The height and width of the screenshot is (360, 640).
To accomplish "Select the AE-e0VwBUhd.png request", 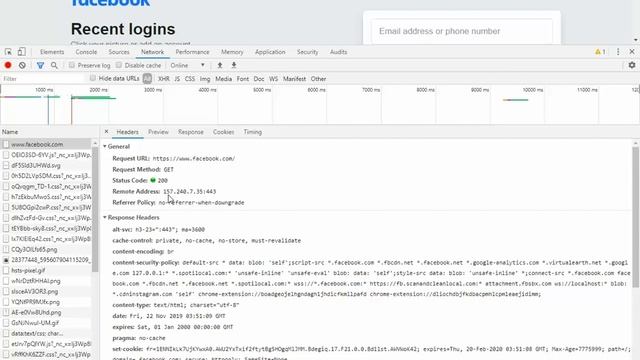I will pyautogui.click(x=36, y=312).
